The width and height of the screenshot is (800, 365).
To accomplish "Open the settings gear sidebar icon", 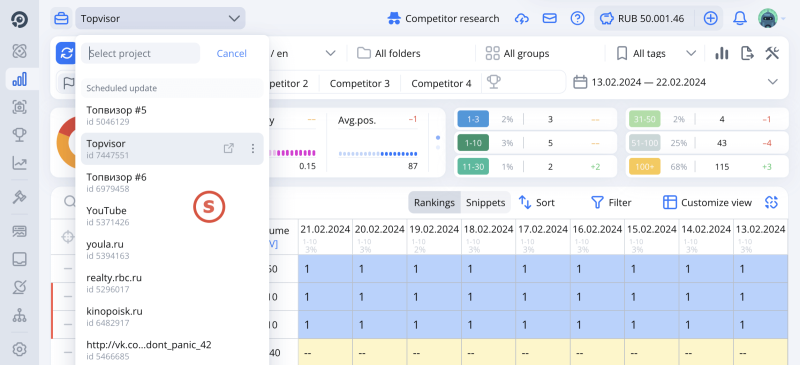I will pos(19,350).
